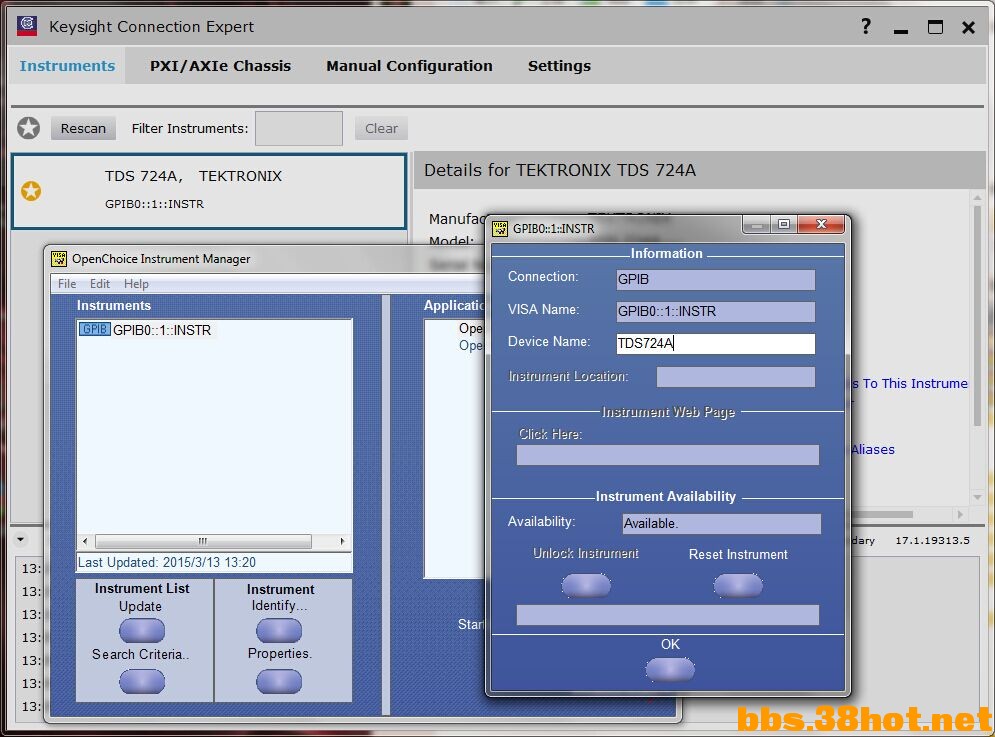Click the Instrument Location field
The width and height of the screenshot is (995, 737).
coord(735,376)
